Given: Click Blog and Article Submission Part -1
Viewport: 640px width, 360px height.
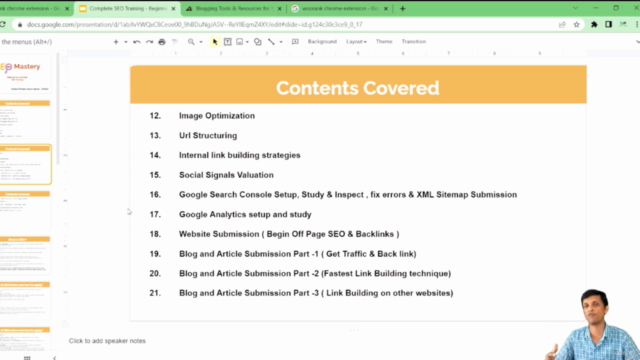Looking at the screenshot, I should coord(298,254).
